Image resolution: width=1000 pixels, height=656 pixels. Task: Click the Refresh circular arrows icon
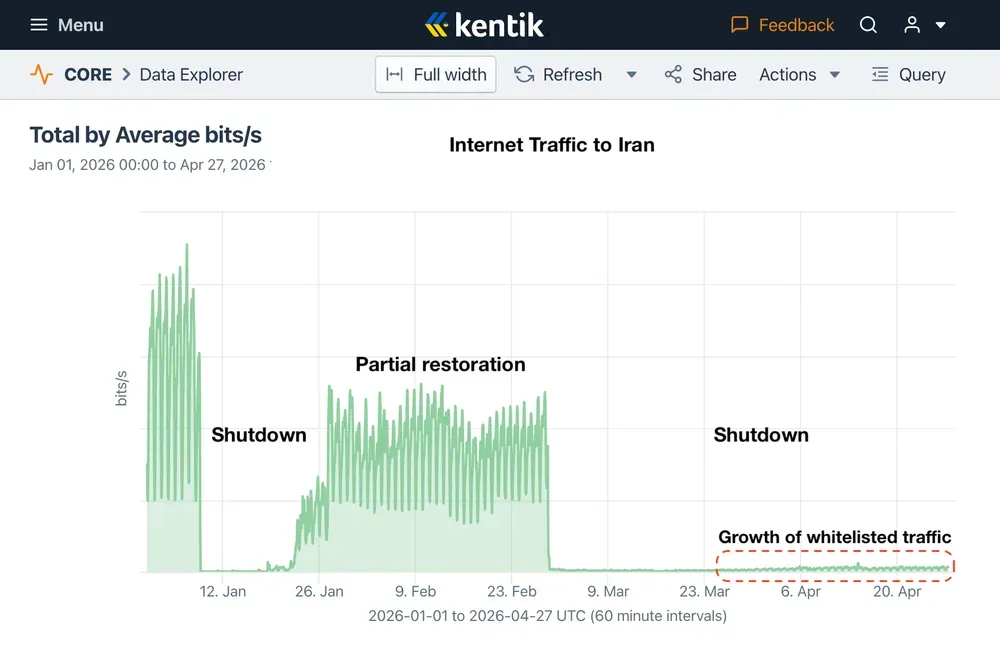524,75
